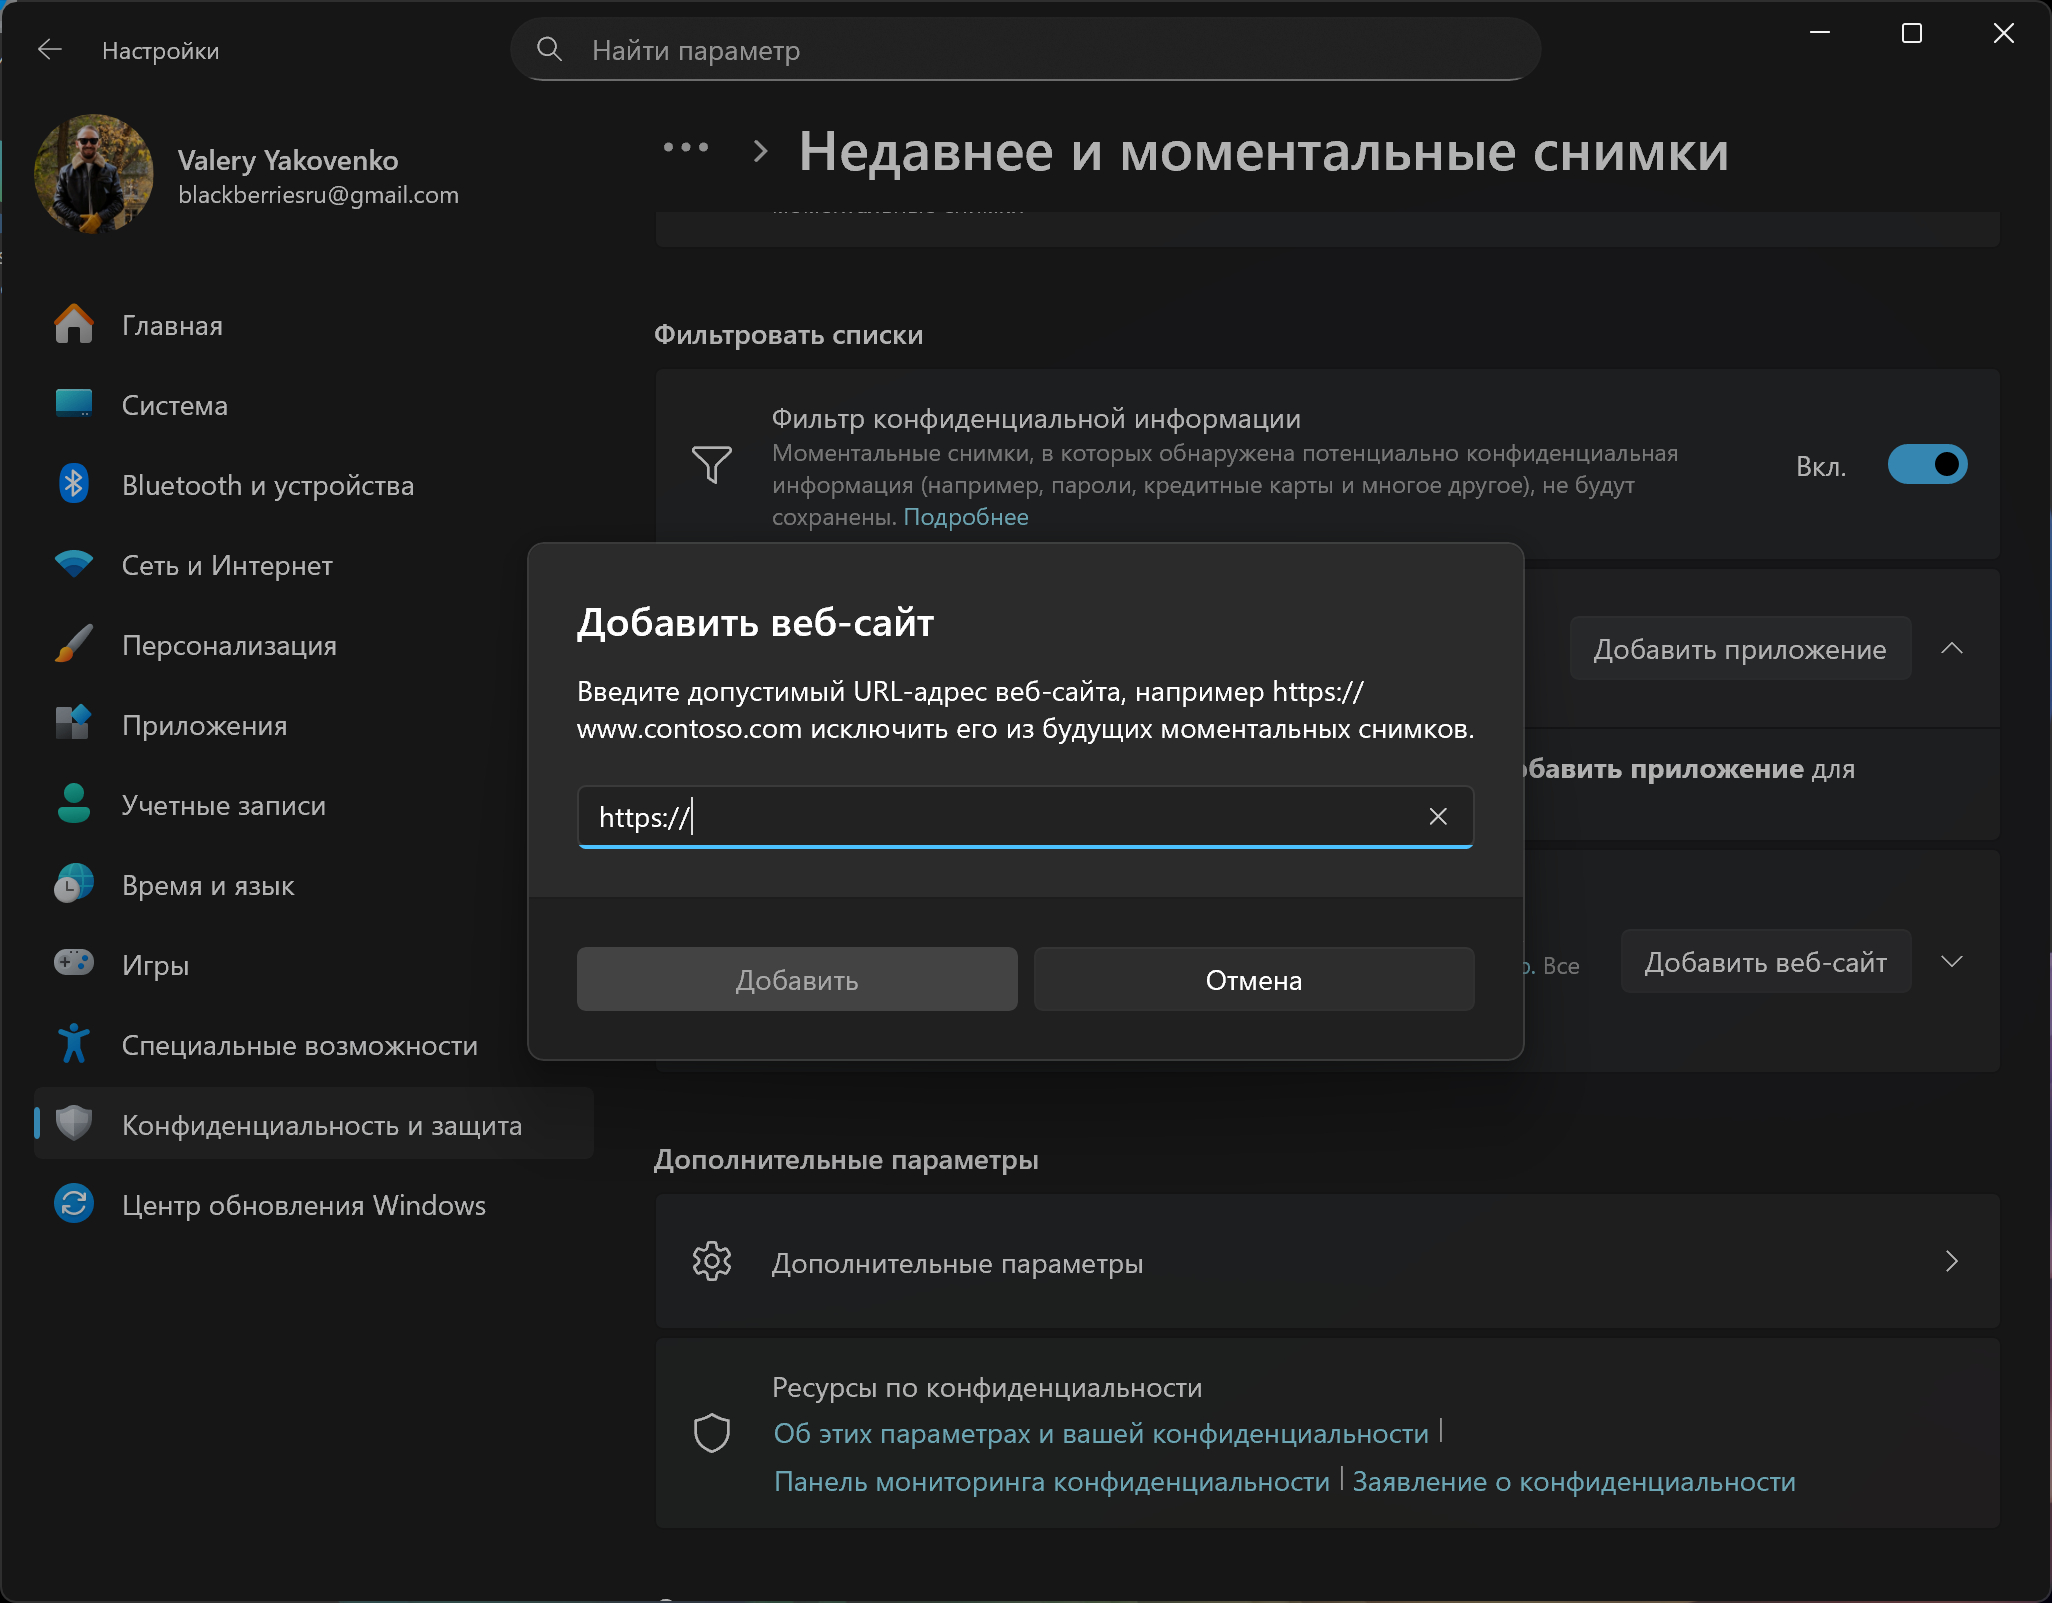Open Центр обновления Windows
Screen dimensions: 2052x1603
303,1205
